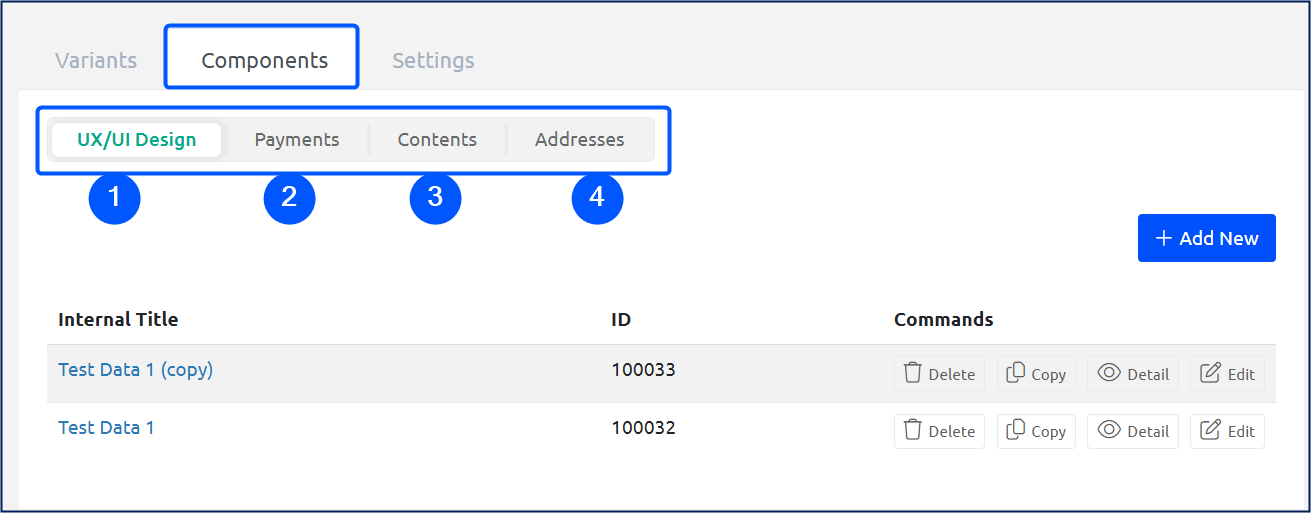Click the blue number 4 callout badge
1311x513 pixels.
click(x=597, y=198)
